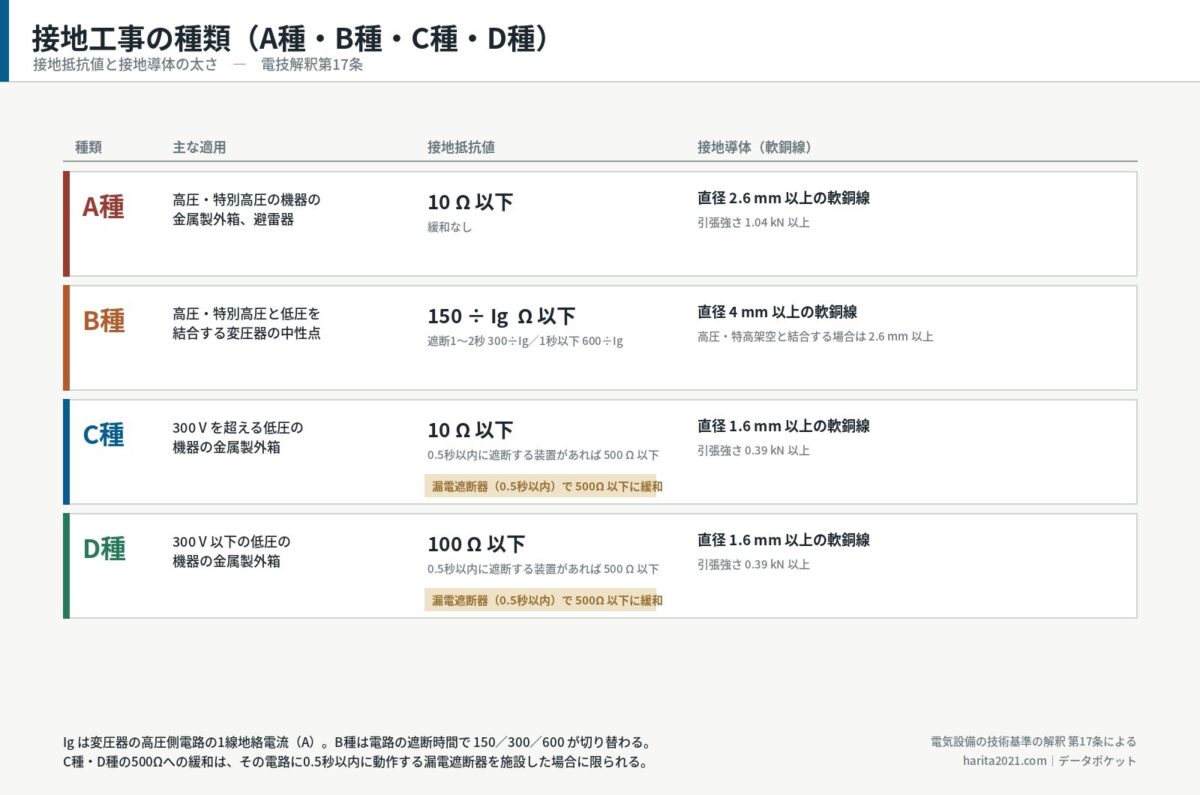Click the A種 row label
The height and width of the screenshot is (795, 1200).
103,207
